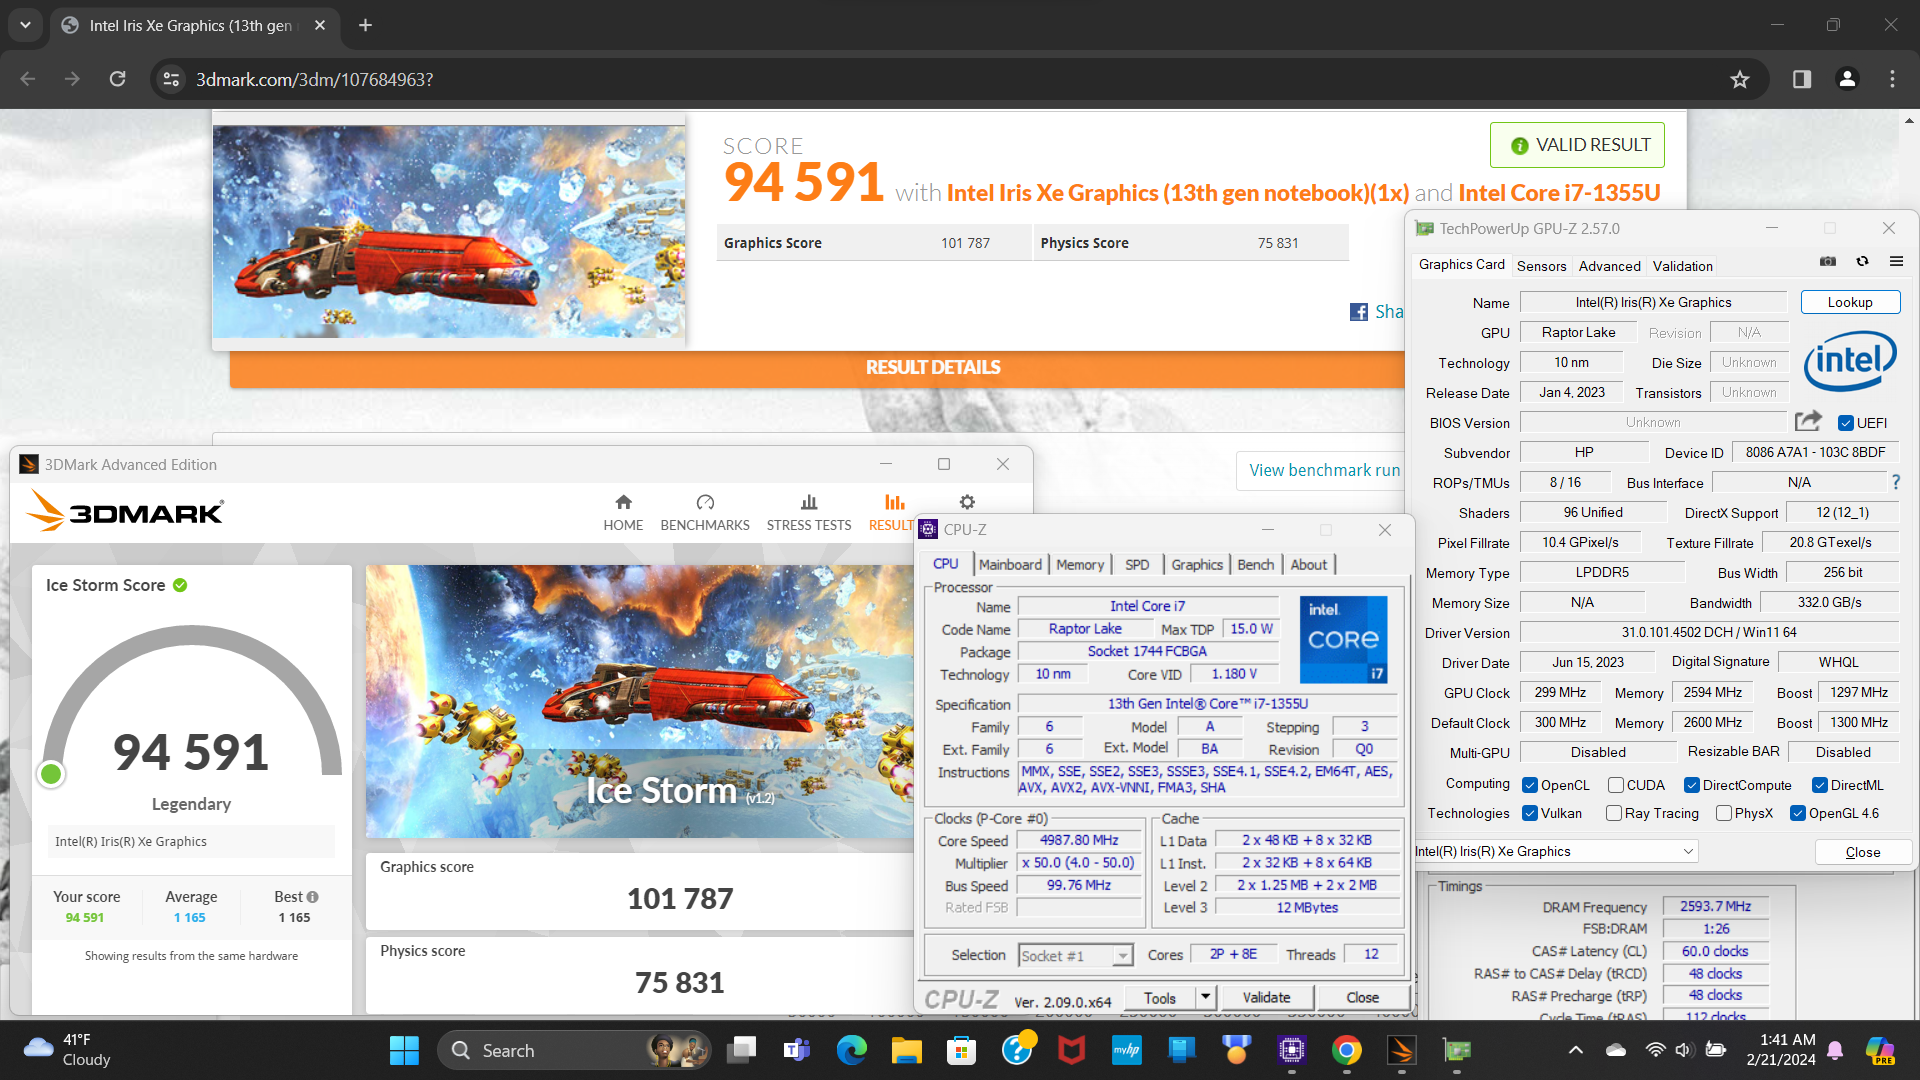This screenshot has height=1080, width=1920.
Task: Open McAfee icon on taskbar
Action: [x=1072, y=1050]
